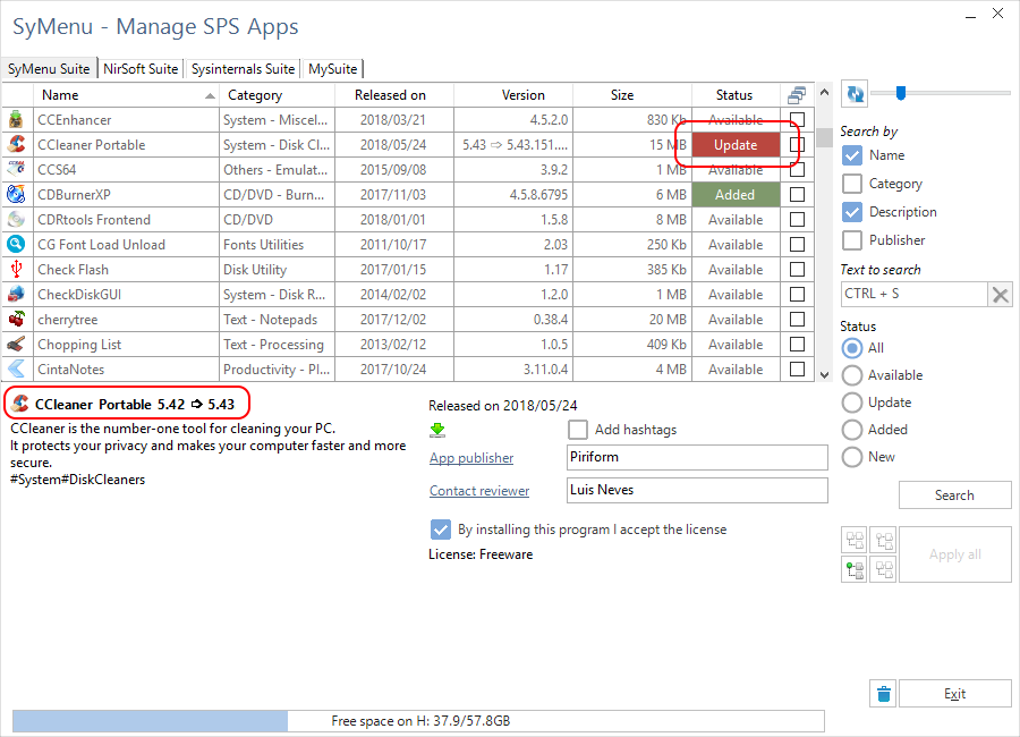This screenshot has height=737, width=1020.
Task: Open the Contact reviewer link
Action: pyautogui.click(x=479, y=491)
